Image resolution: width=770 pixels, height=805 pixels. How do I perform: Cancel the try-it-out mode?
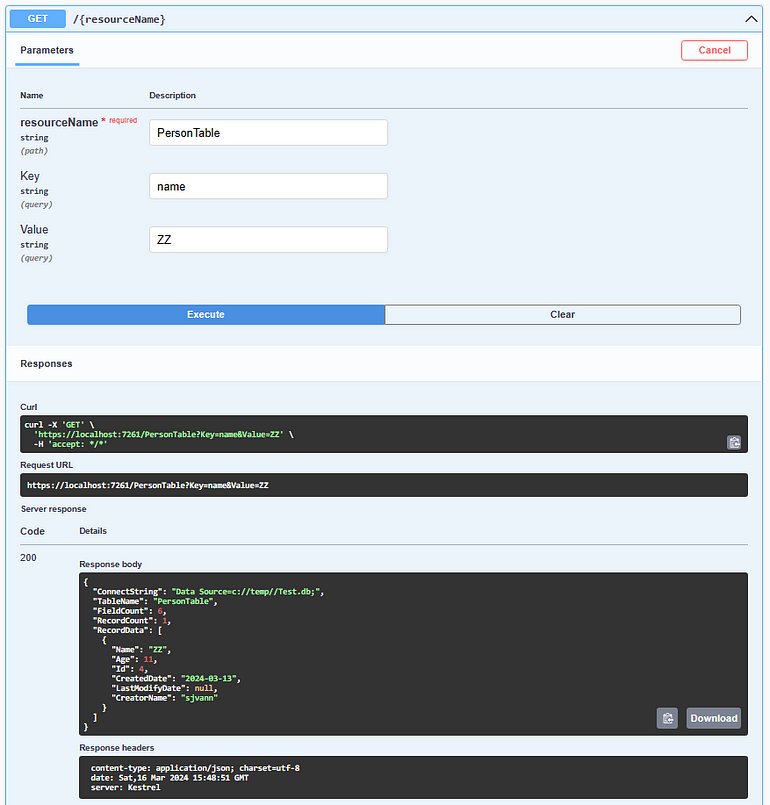coord(714,50)
